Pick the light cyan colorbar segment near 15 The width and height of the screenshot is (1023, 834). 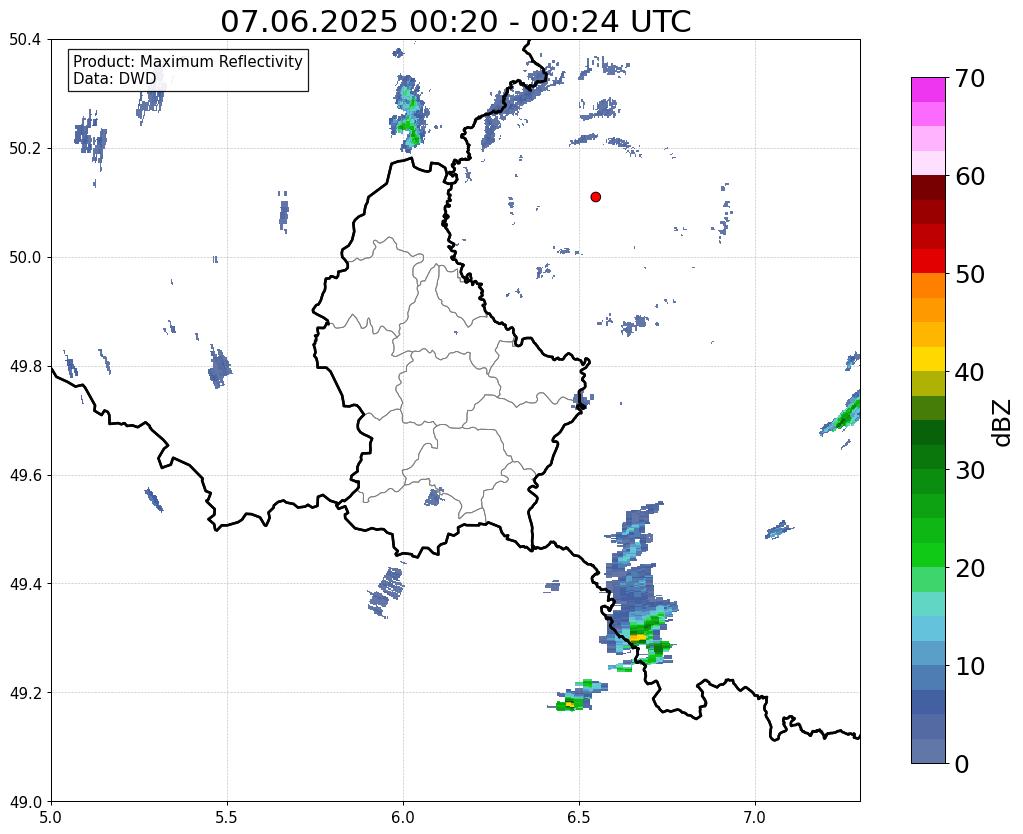[928, 604]
